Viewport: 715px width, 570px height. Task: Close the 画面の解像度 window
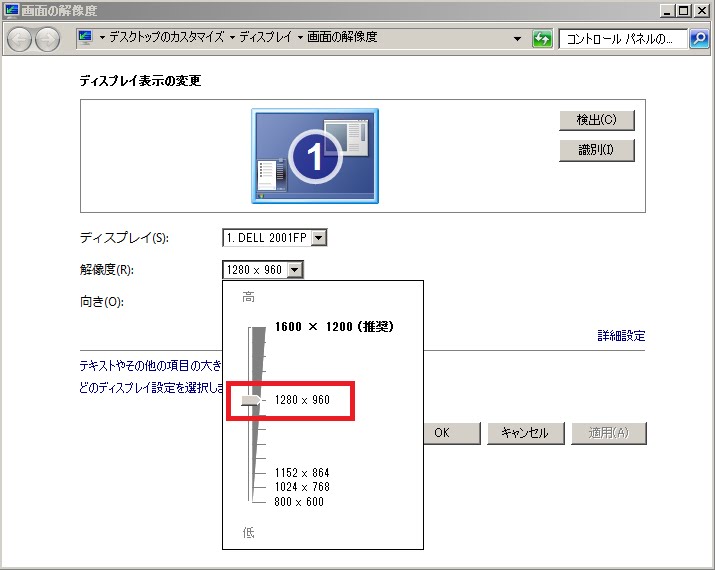701,10
